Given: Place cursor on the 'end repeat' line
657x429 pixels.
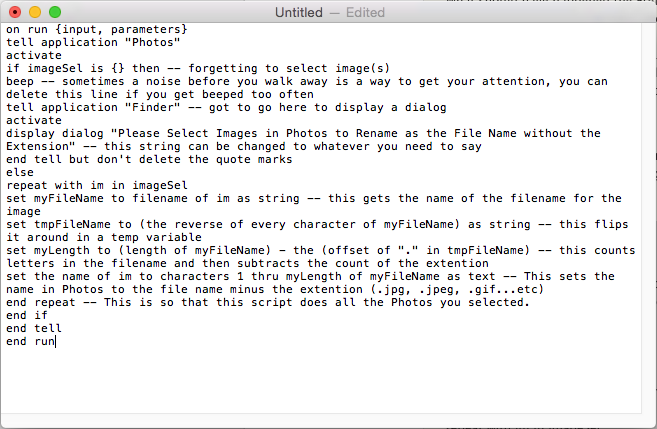Looking at the screenshot, I should (268, 302).
